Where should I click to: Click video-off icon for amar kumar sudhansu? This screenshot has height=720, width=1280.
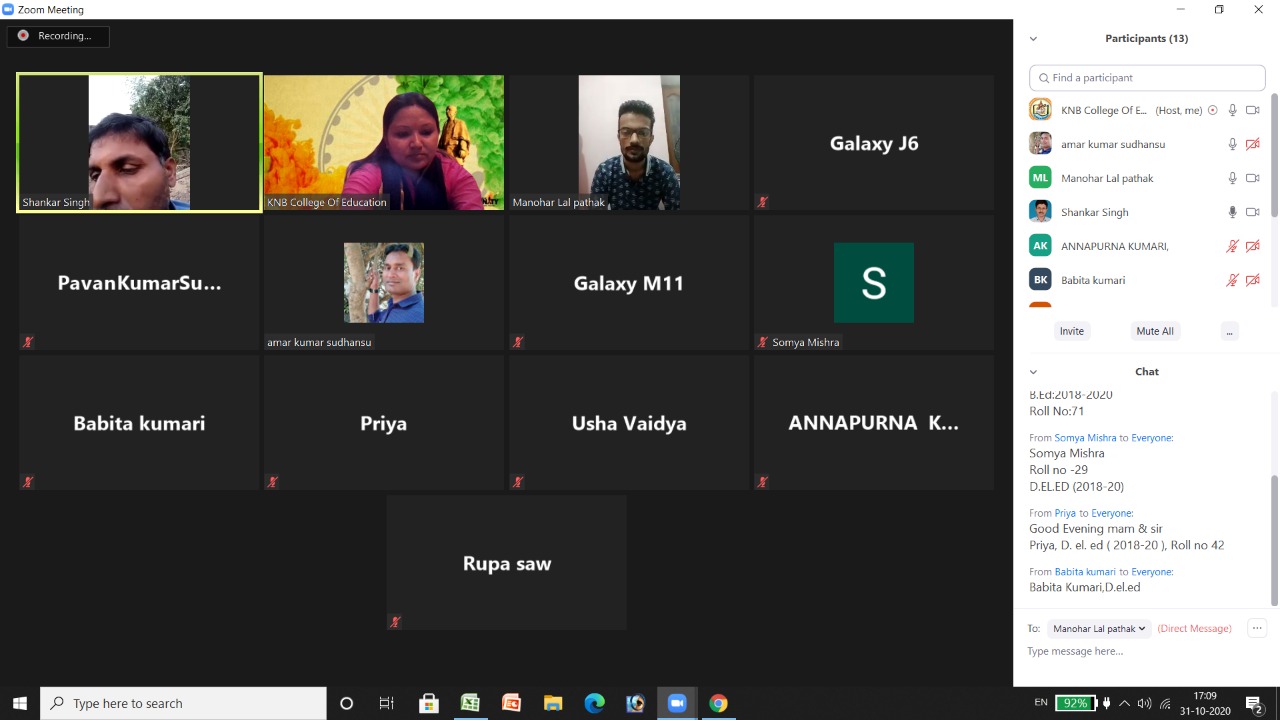(x=1252, y=144)
